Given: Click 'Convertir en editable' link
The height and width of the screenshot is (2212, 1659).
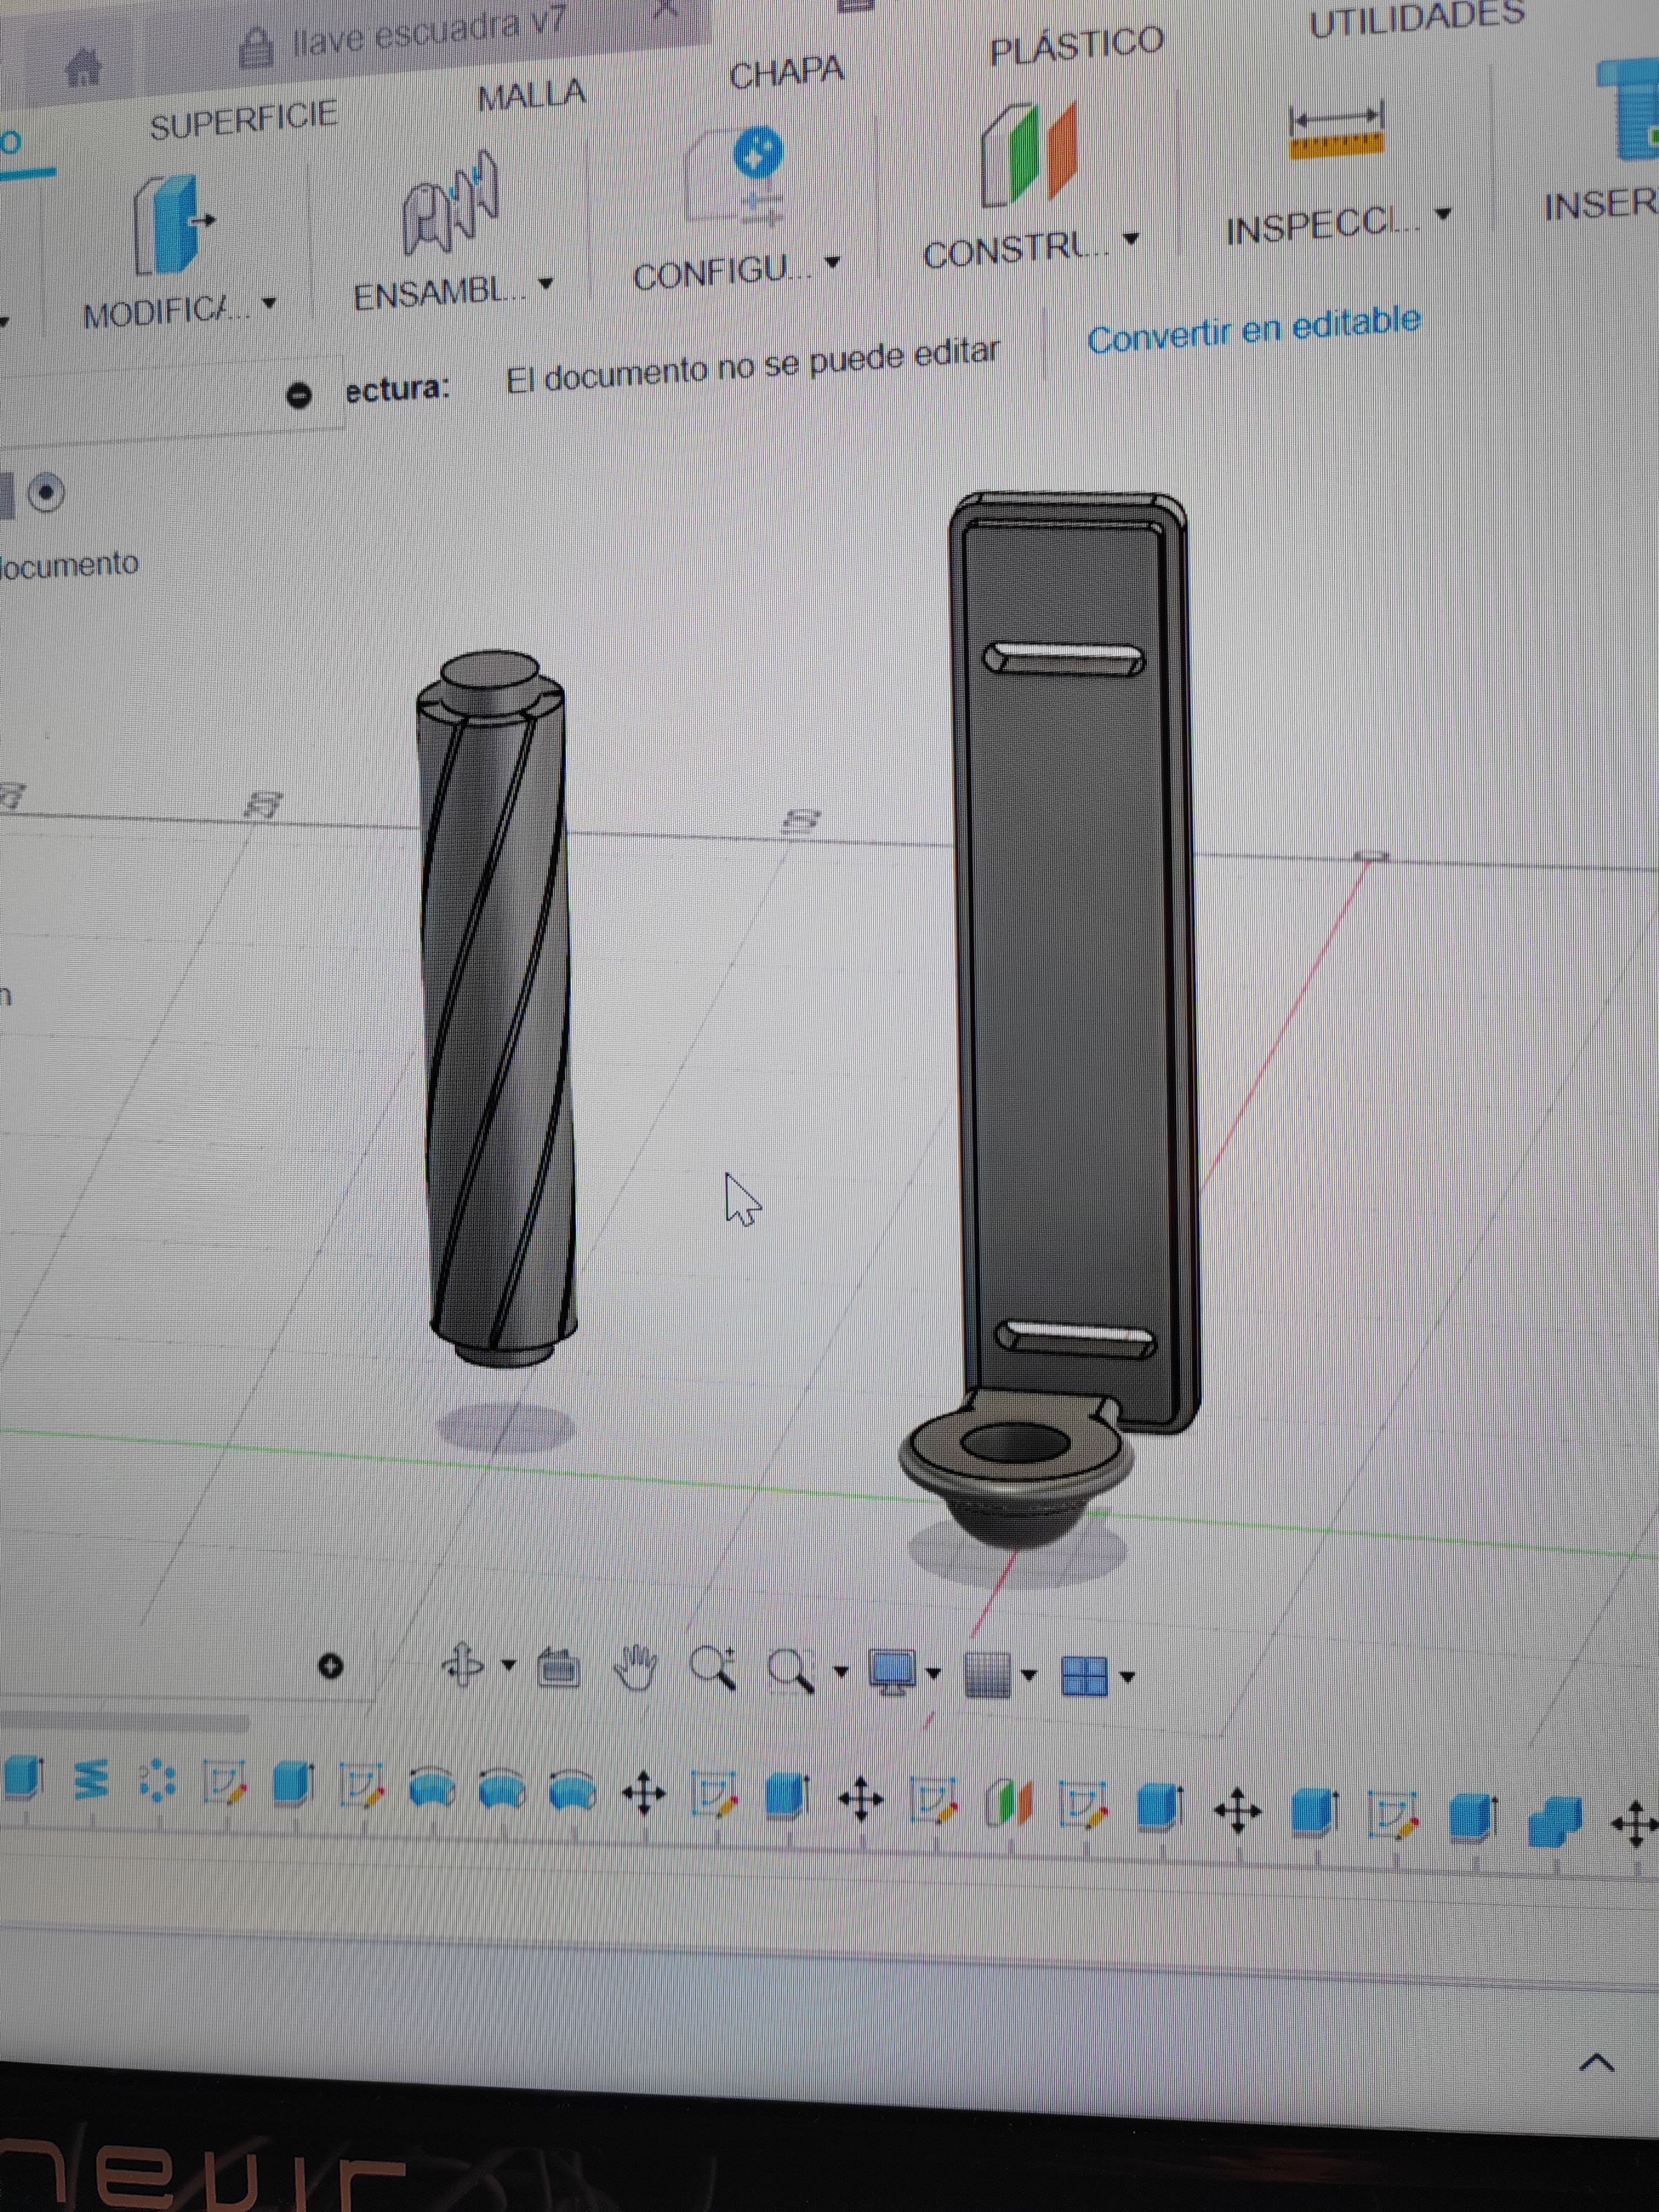Looking at the screenshot, I should tap(1254, 330).
